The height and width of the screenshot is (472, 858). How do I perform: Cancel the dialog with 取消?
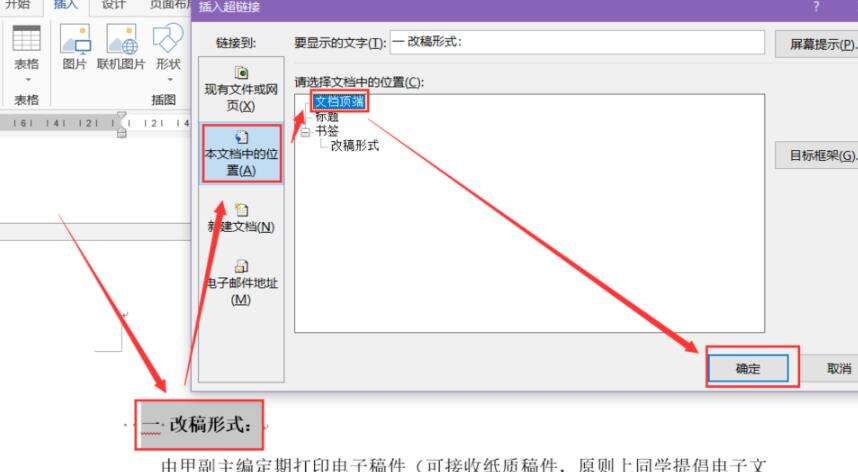831,369
